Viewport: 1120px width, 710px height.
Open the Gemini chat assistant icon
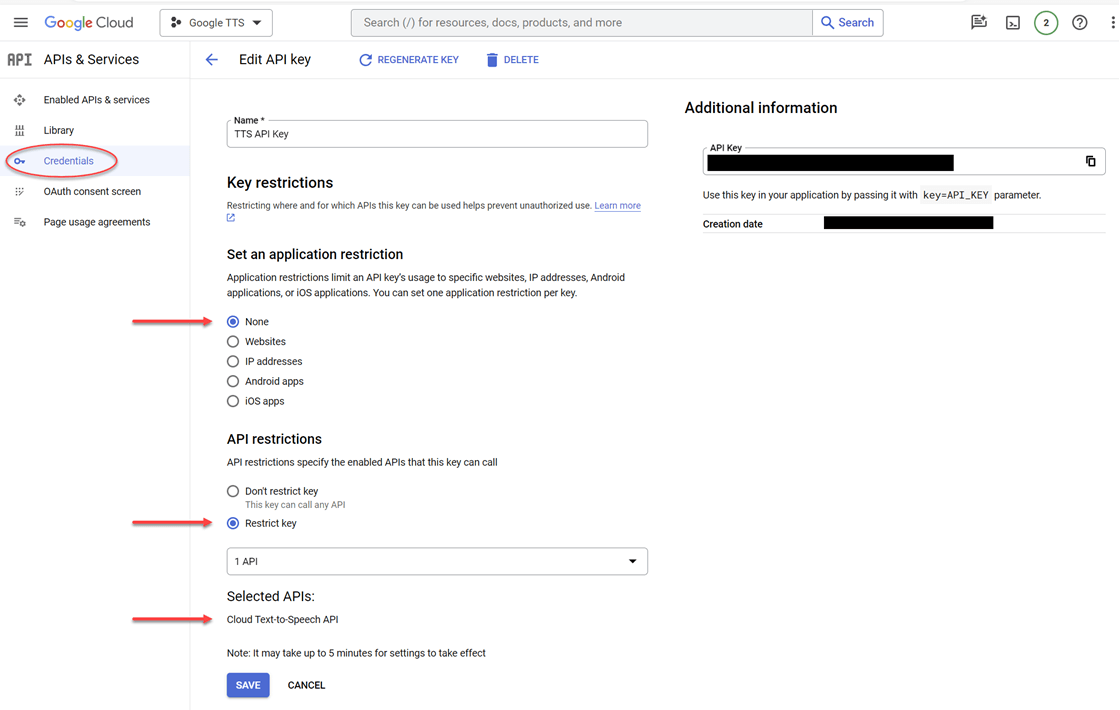click(979, 22)
